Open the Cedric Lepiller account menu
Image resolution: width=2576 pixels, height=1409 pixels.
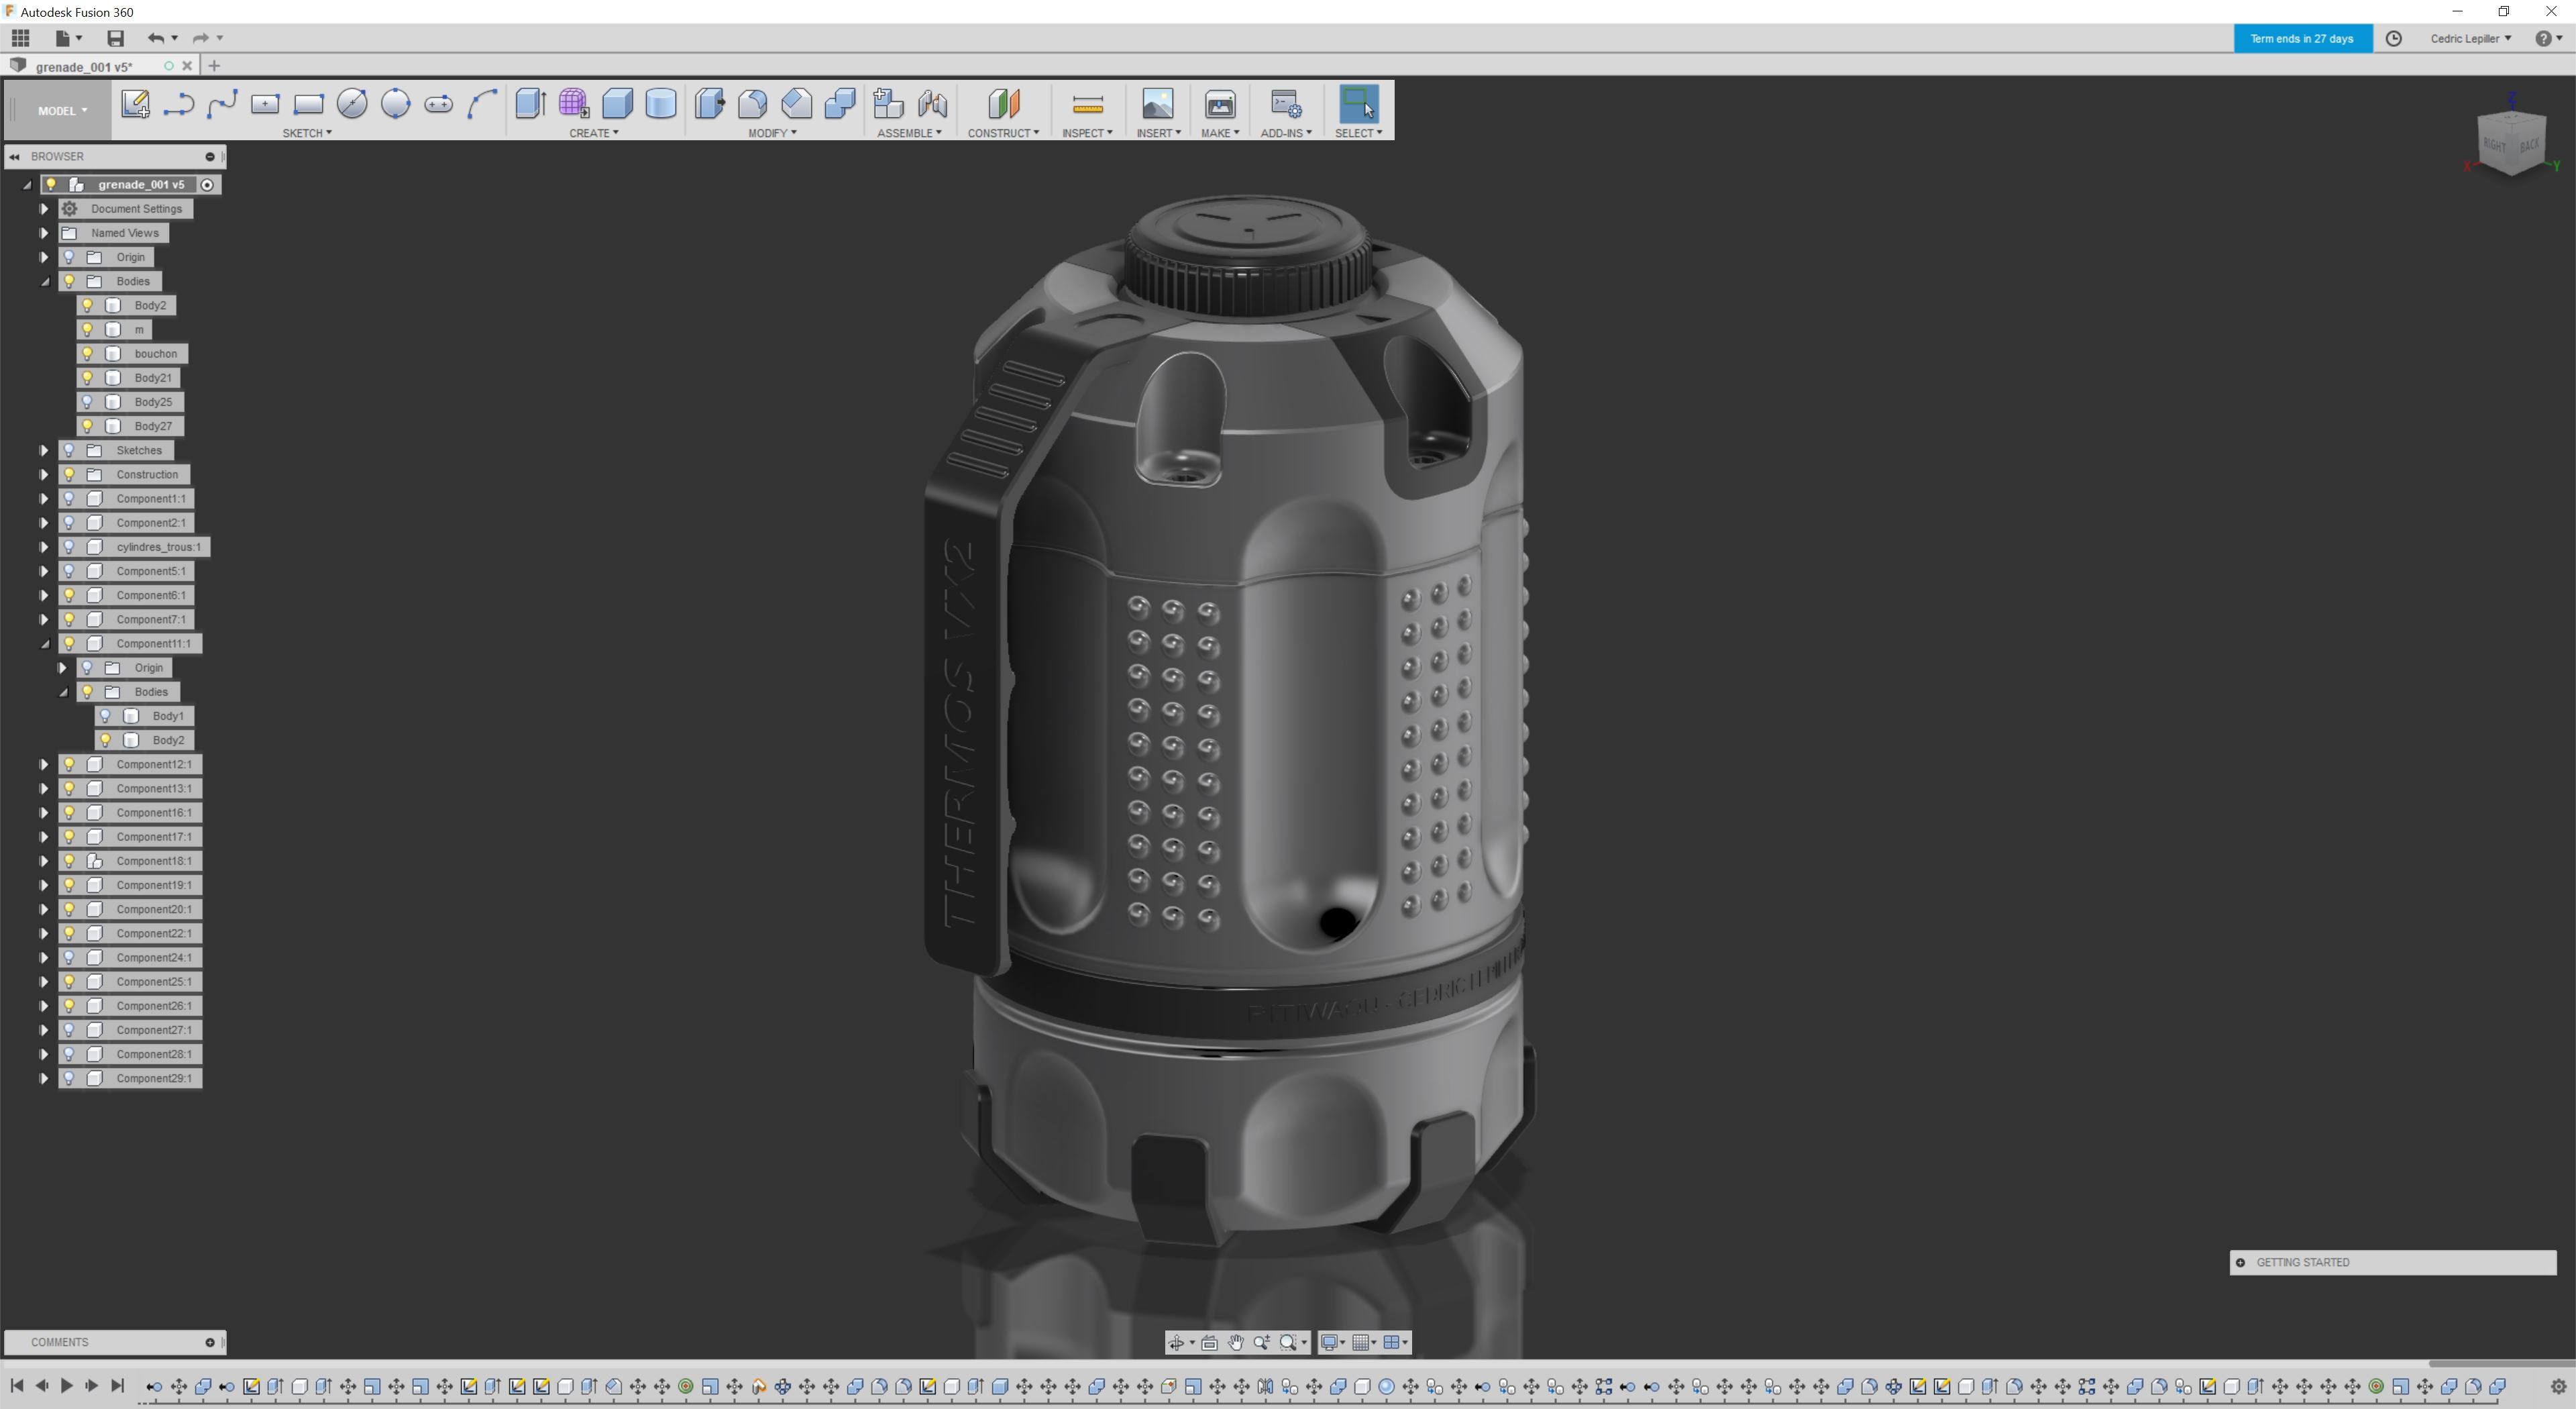[2470, 39]
